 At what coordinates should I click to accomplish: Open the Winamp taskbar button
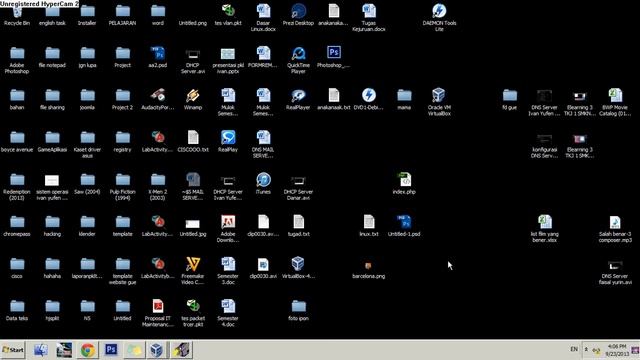click(x=180, y=350)
